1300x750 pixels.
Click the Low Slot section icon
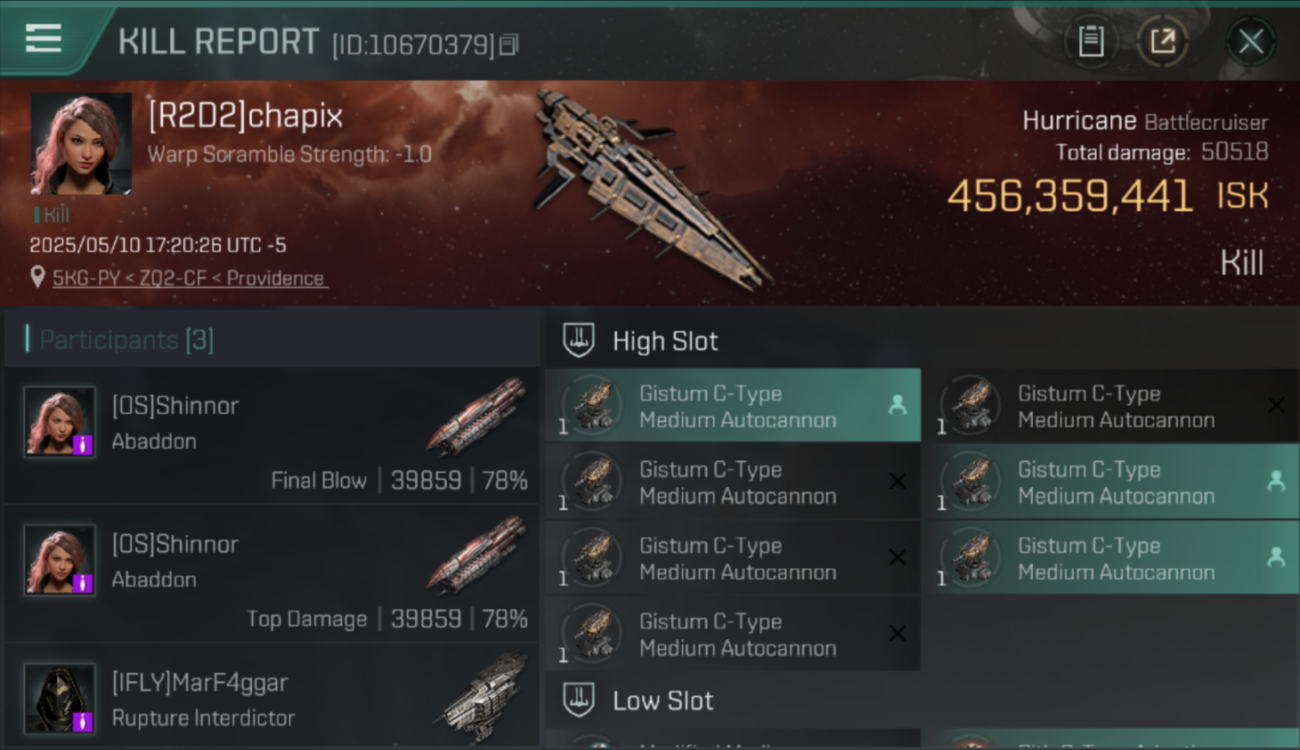578,700
